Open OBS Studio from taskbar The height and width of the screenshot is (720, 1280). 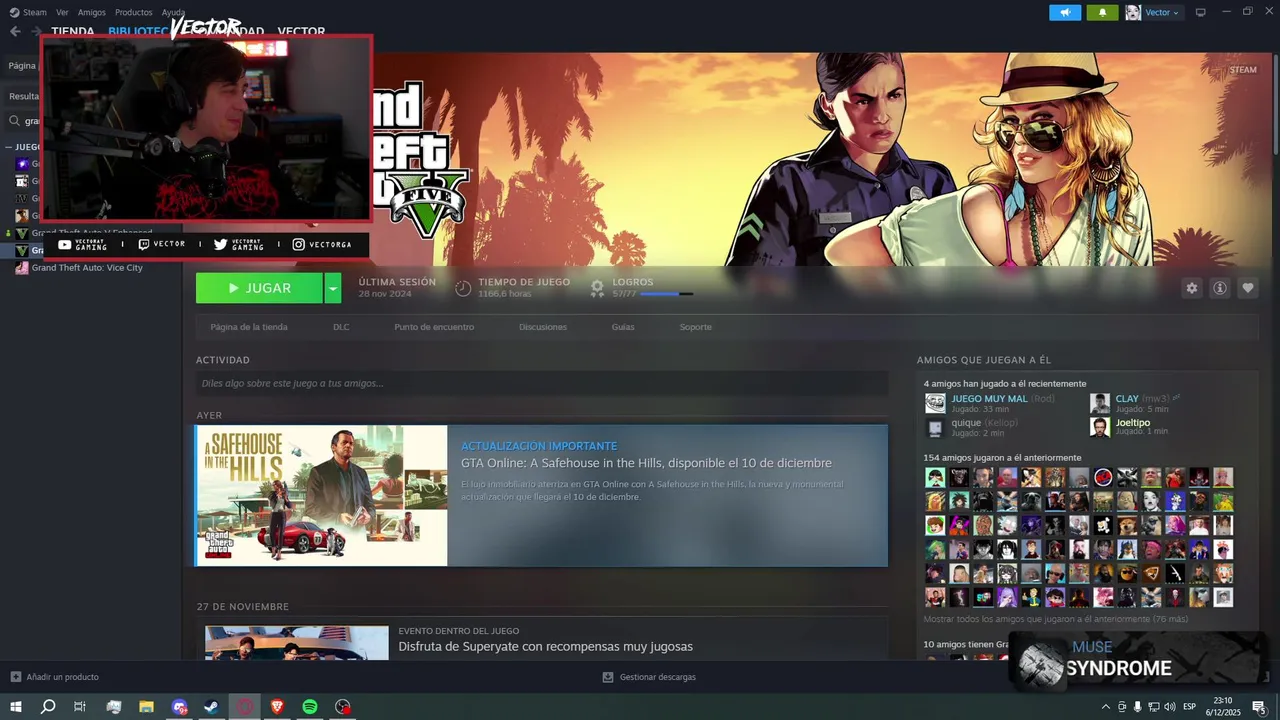[343, 707]
